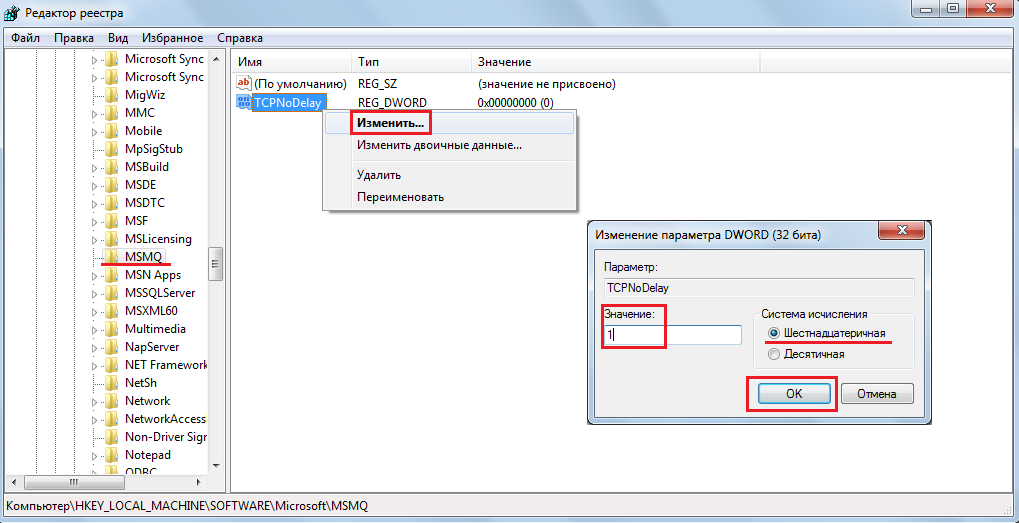Screen dimensions: 1019x523
Task: Click the tree pane scroll down arrow
Action: coord(216,466)
